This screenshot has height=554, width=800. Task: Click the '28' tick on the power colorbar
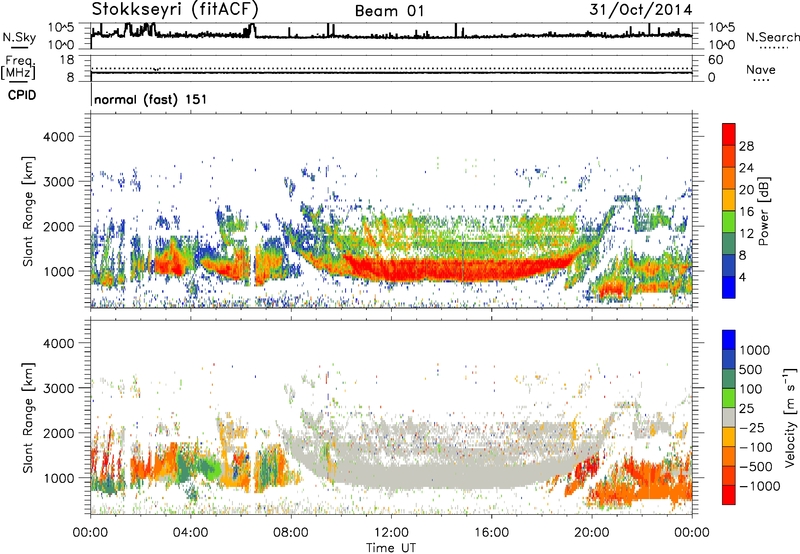click(746, 146)
